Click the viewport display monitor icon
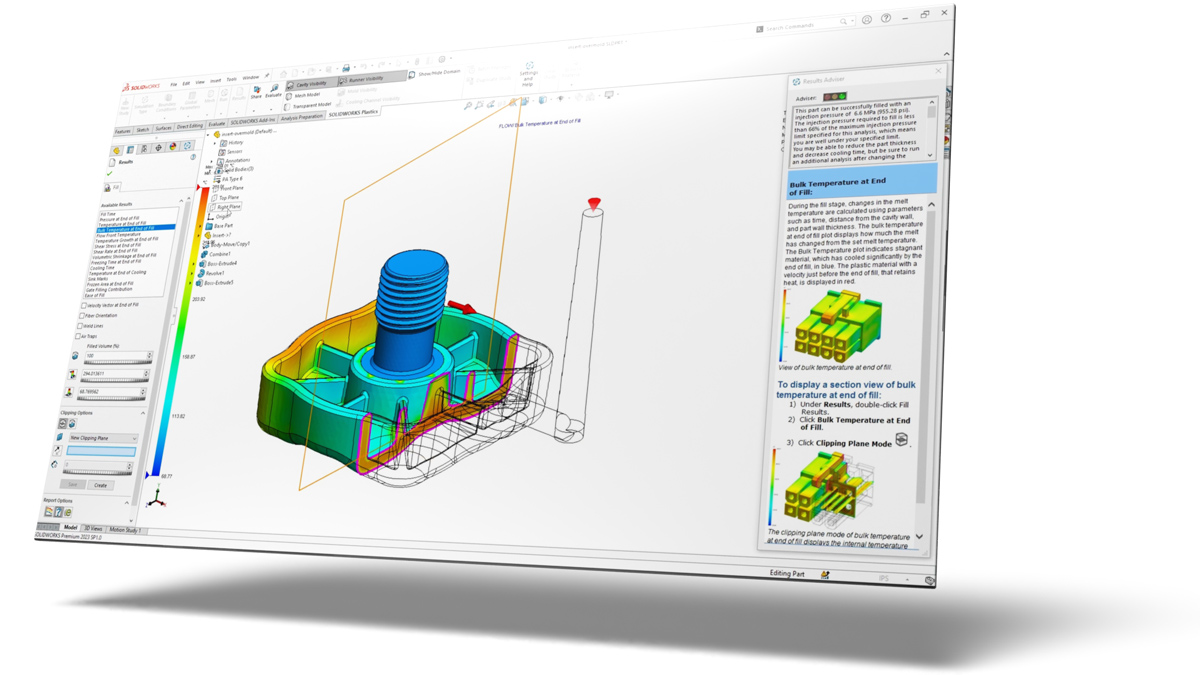Viewport: 1200px width, 675px height. click(x=609, y=94)
